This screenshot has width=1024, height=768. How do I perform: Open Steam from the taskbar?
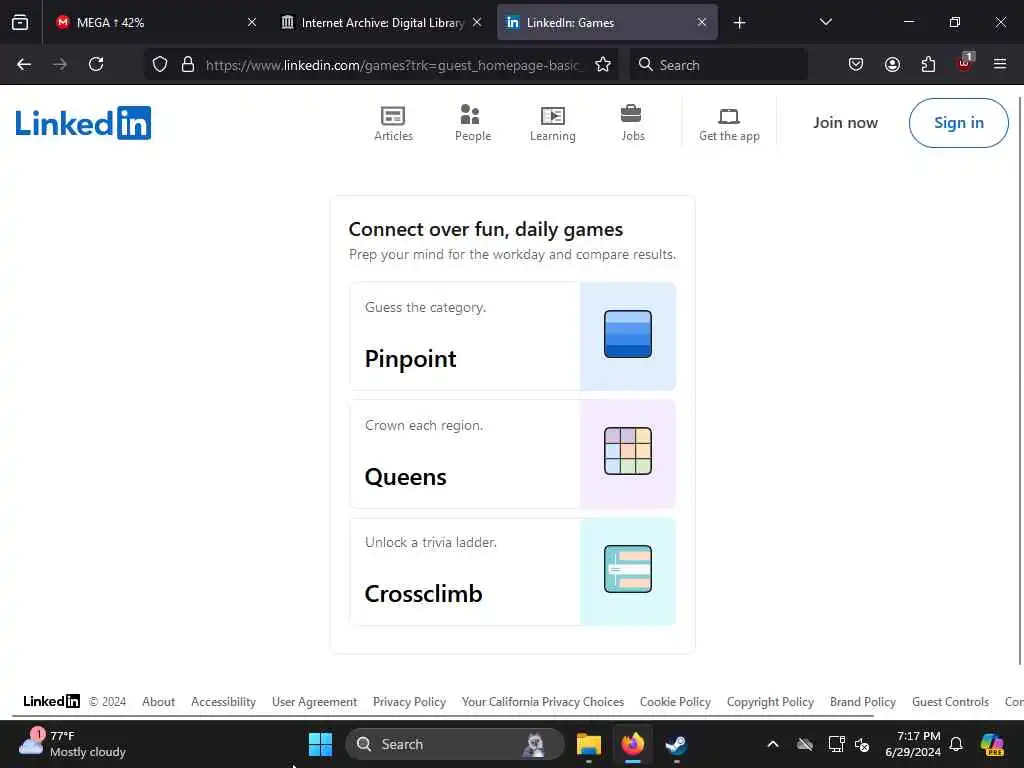click(676, 744)
